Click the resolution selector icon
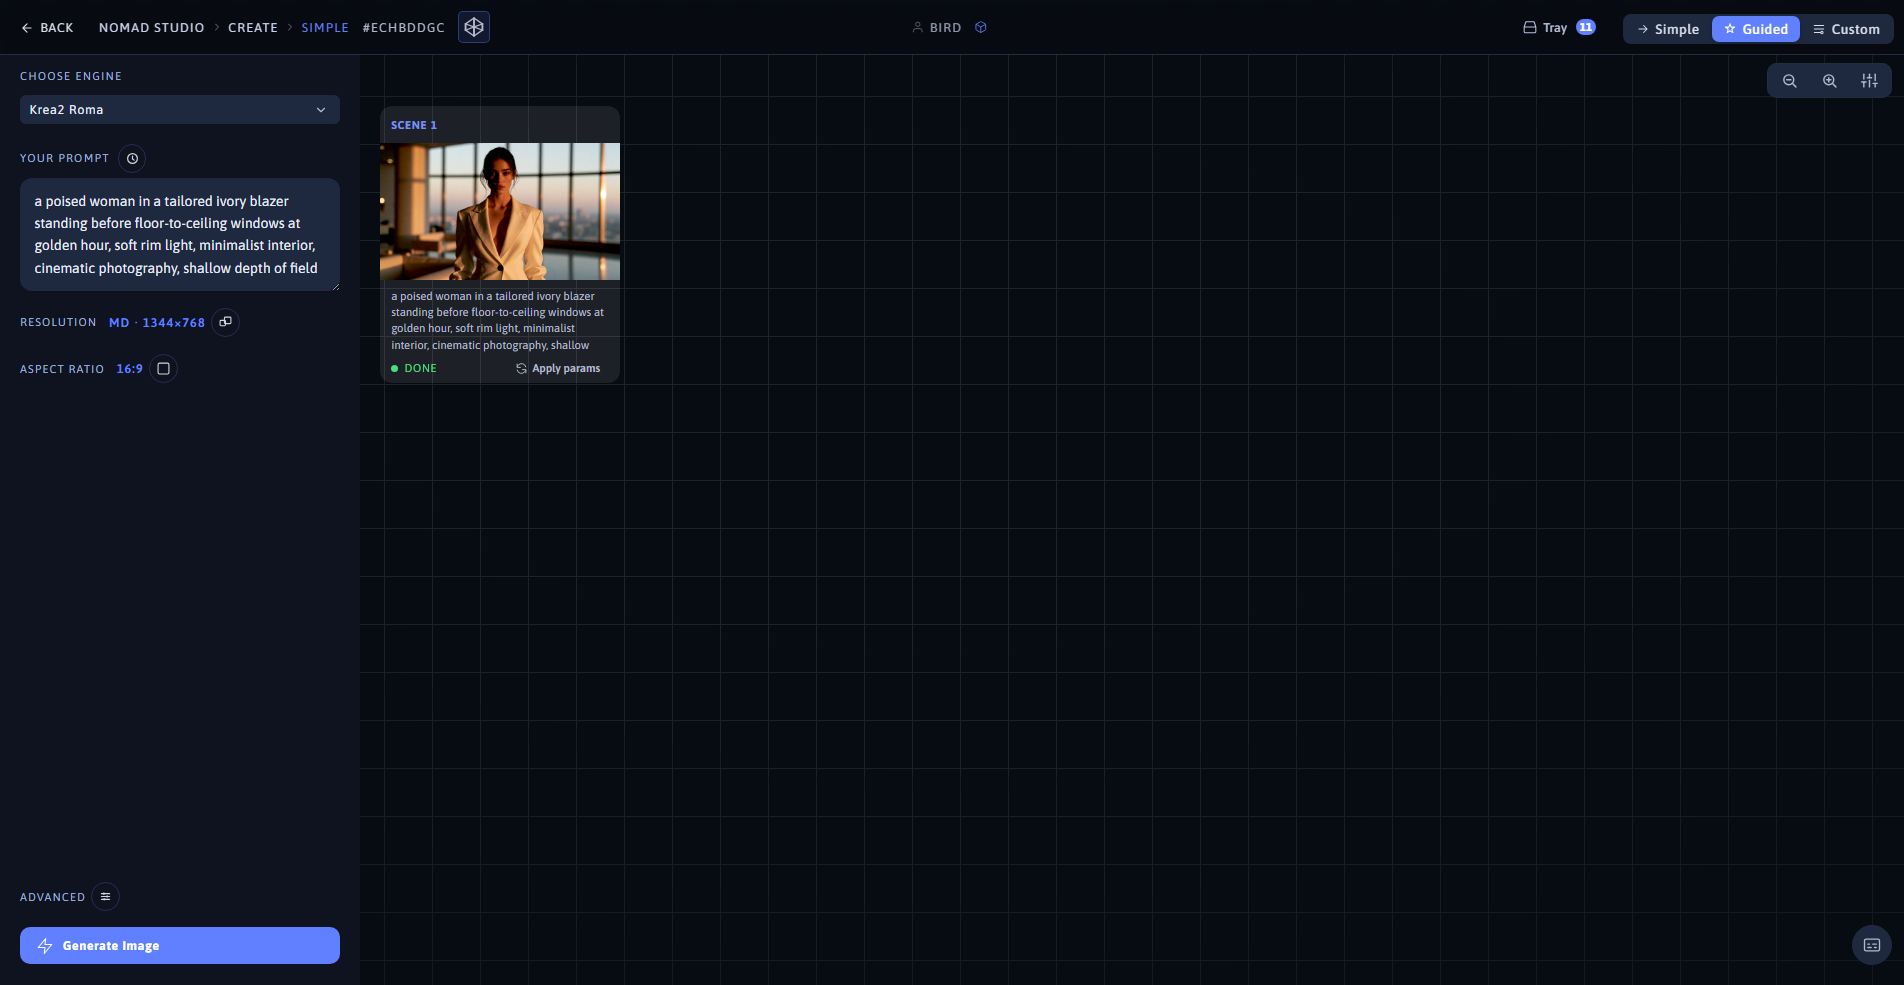Image resolution: width=1904 pixels, height=985 pixels. point(226,322)
